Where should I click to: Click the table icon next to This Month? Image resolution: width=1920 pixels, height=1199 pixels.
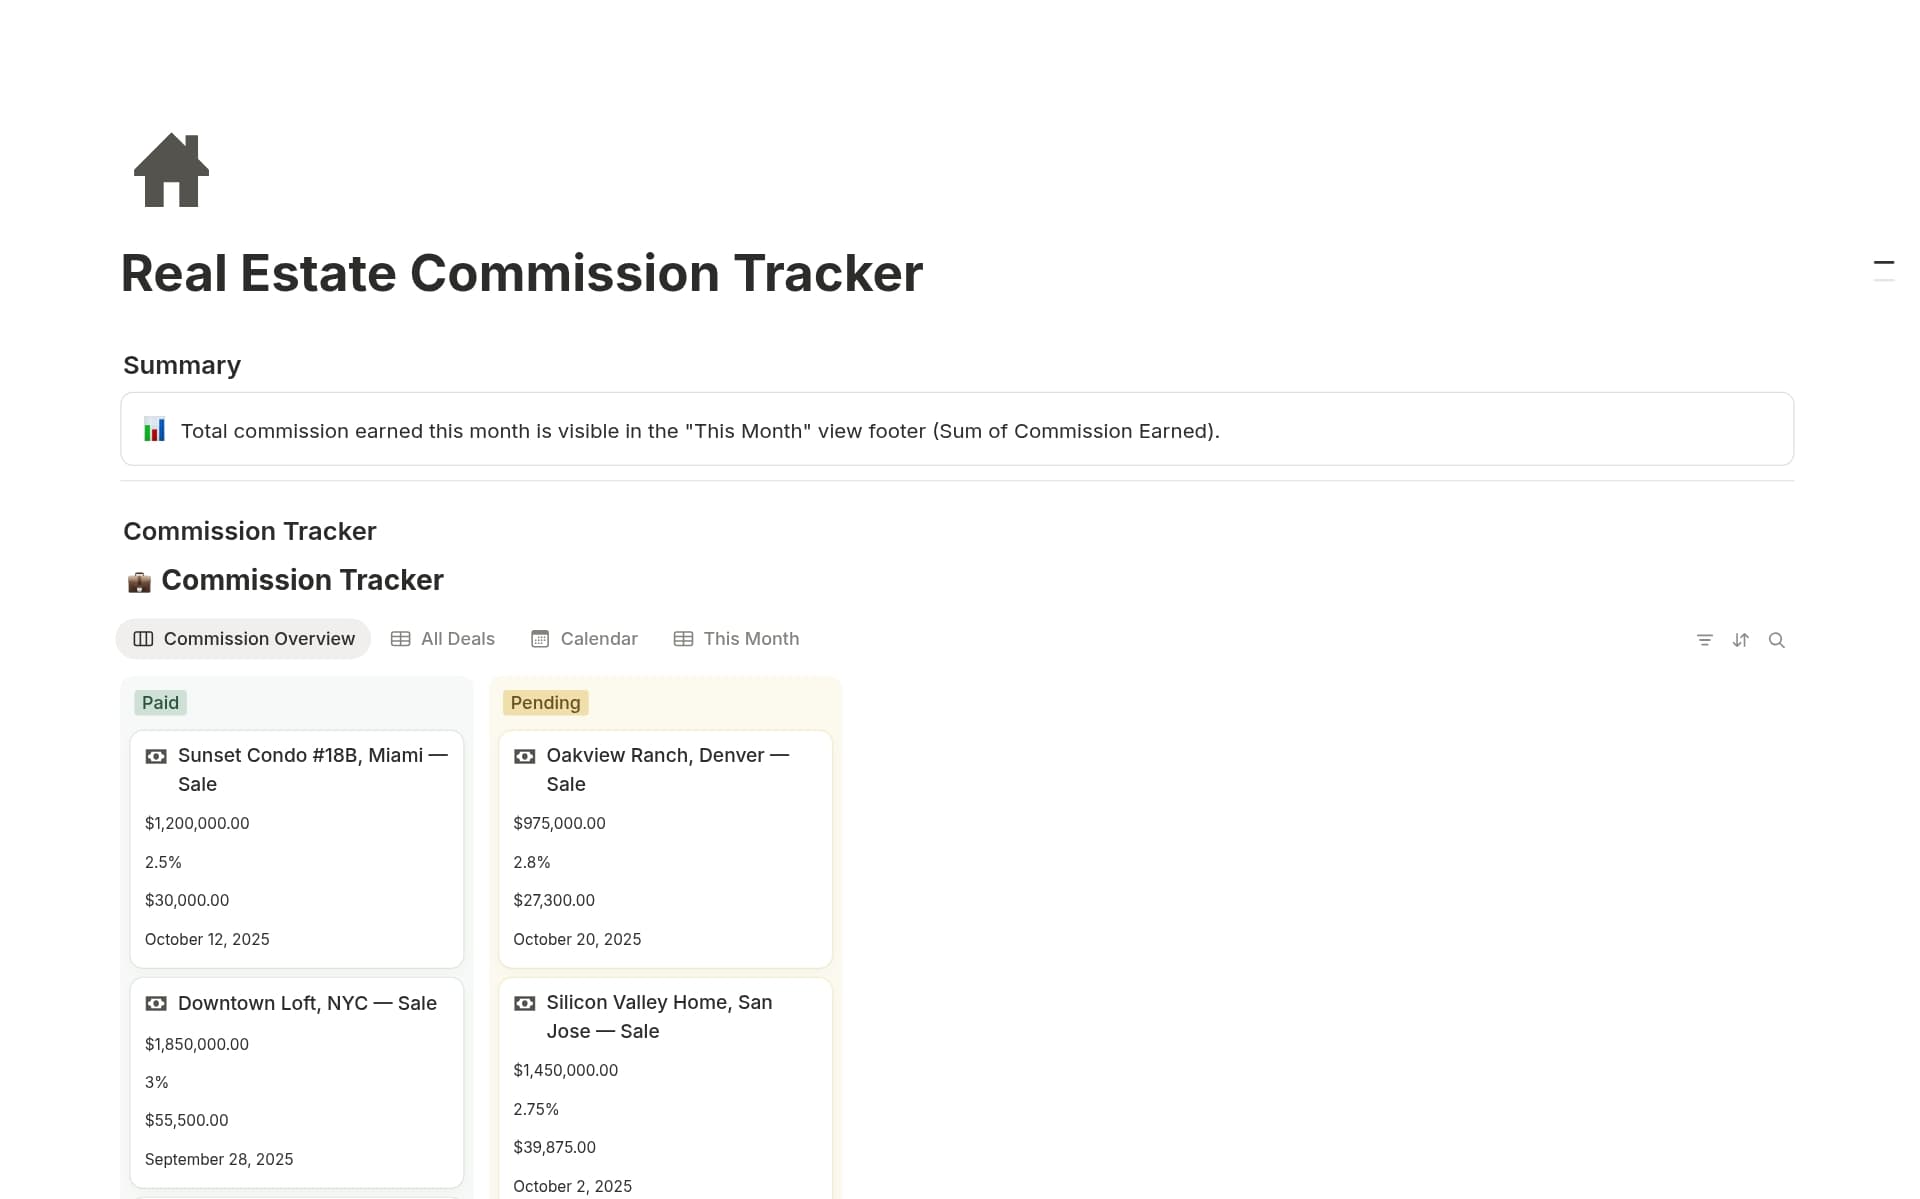point(683,638)
